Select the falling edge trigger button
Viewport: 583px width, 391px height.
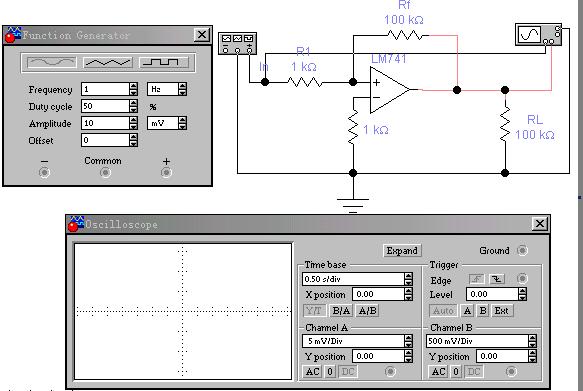point(497,279)
